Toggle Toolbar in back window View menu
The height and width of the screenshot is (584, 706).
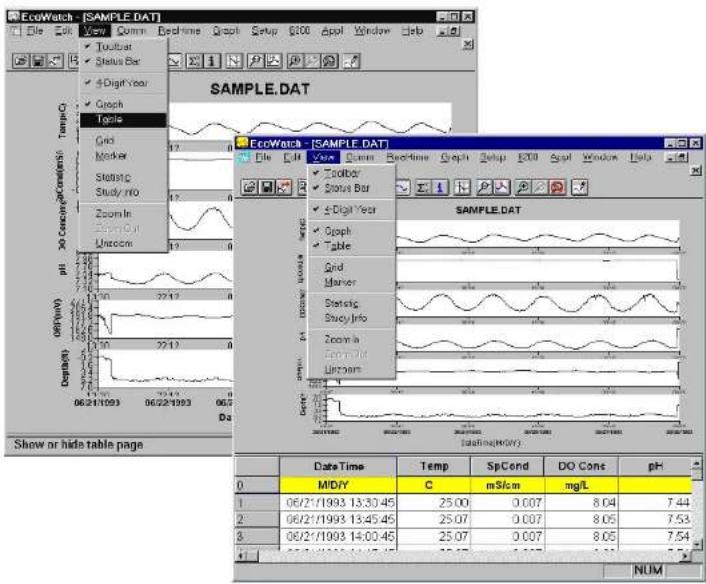123,46
